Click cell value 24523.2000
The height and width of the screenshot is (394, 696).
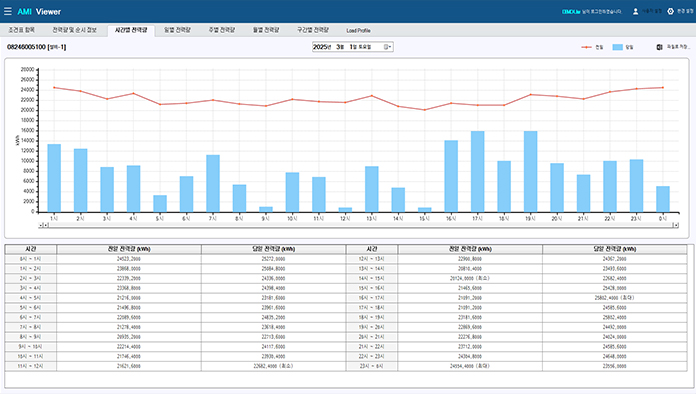coord(129,259)
